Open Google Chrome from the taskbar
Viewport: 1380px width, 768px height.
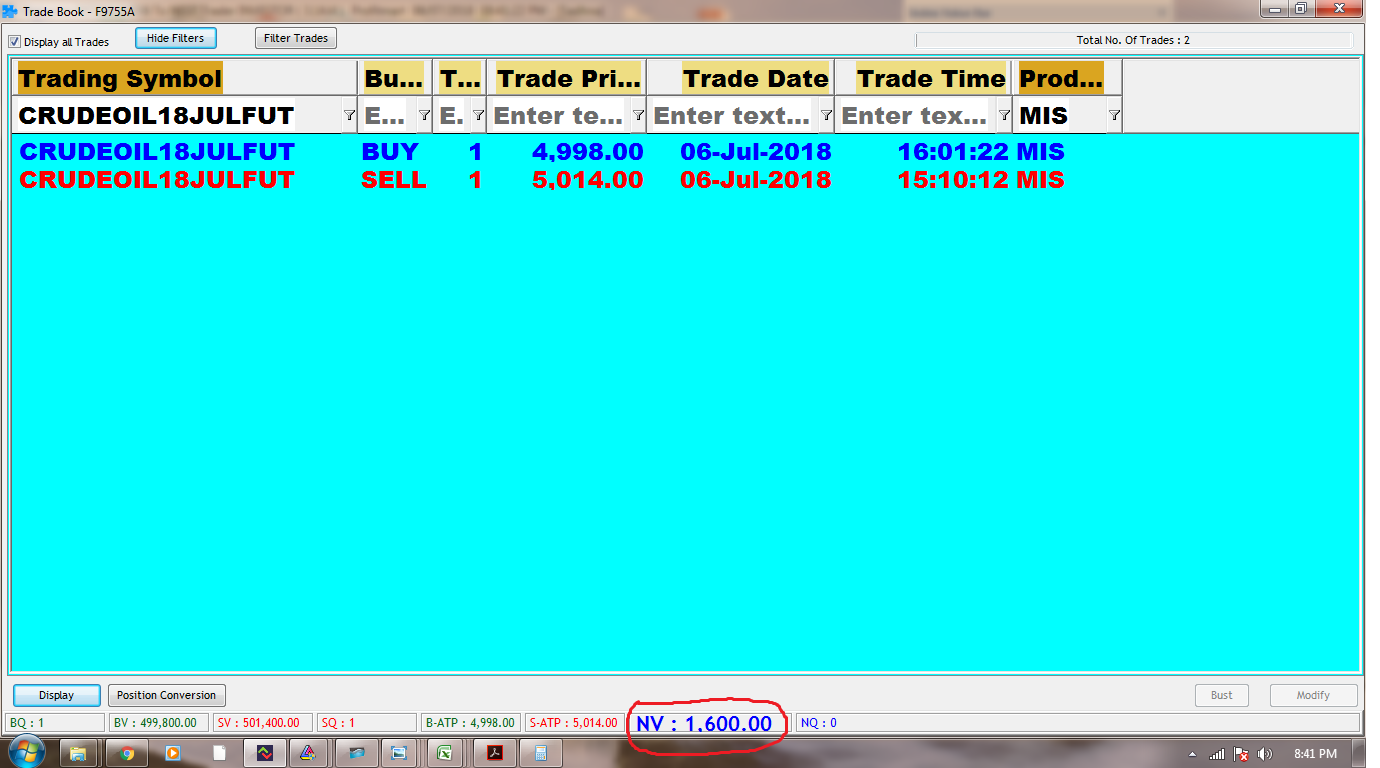pos(127,753)
